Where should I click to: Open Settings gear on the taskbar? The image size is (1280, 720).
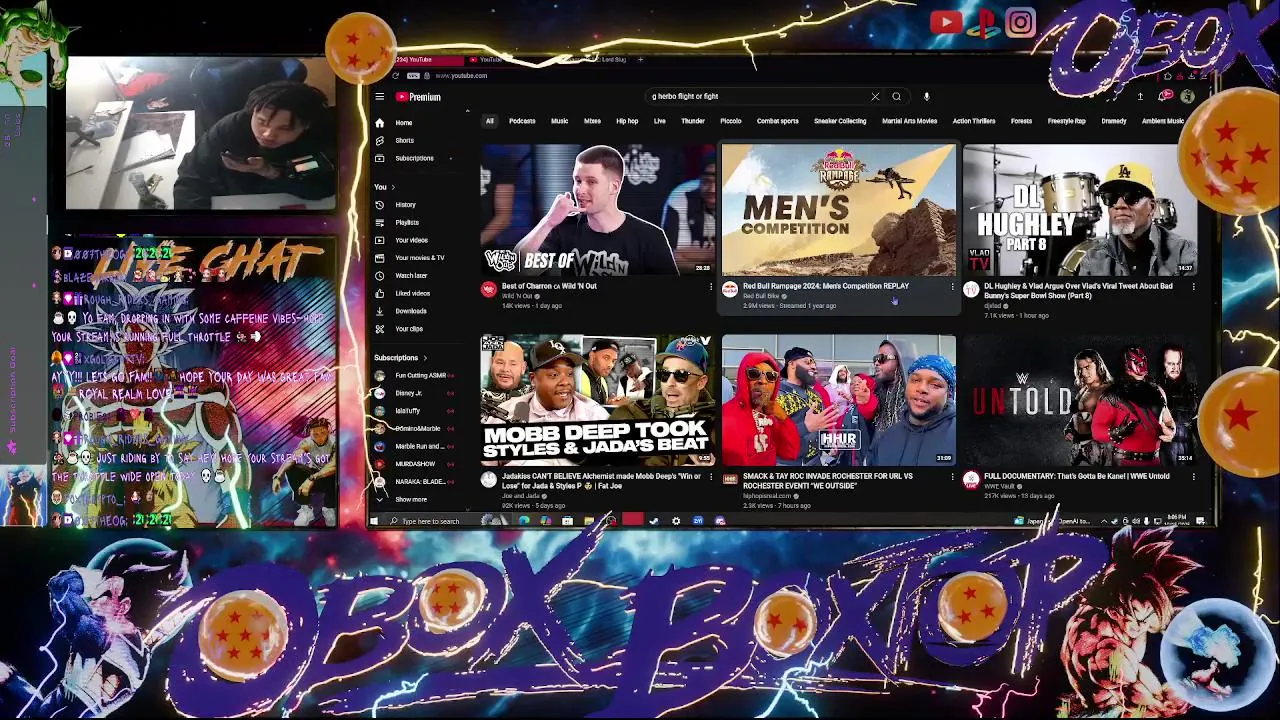click(x=676, y=521)
